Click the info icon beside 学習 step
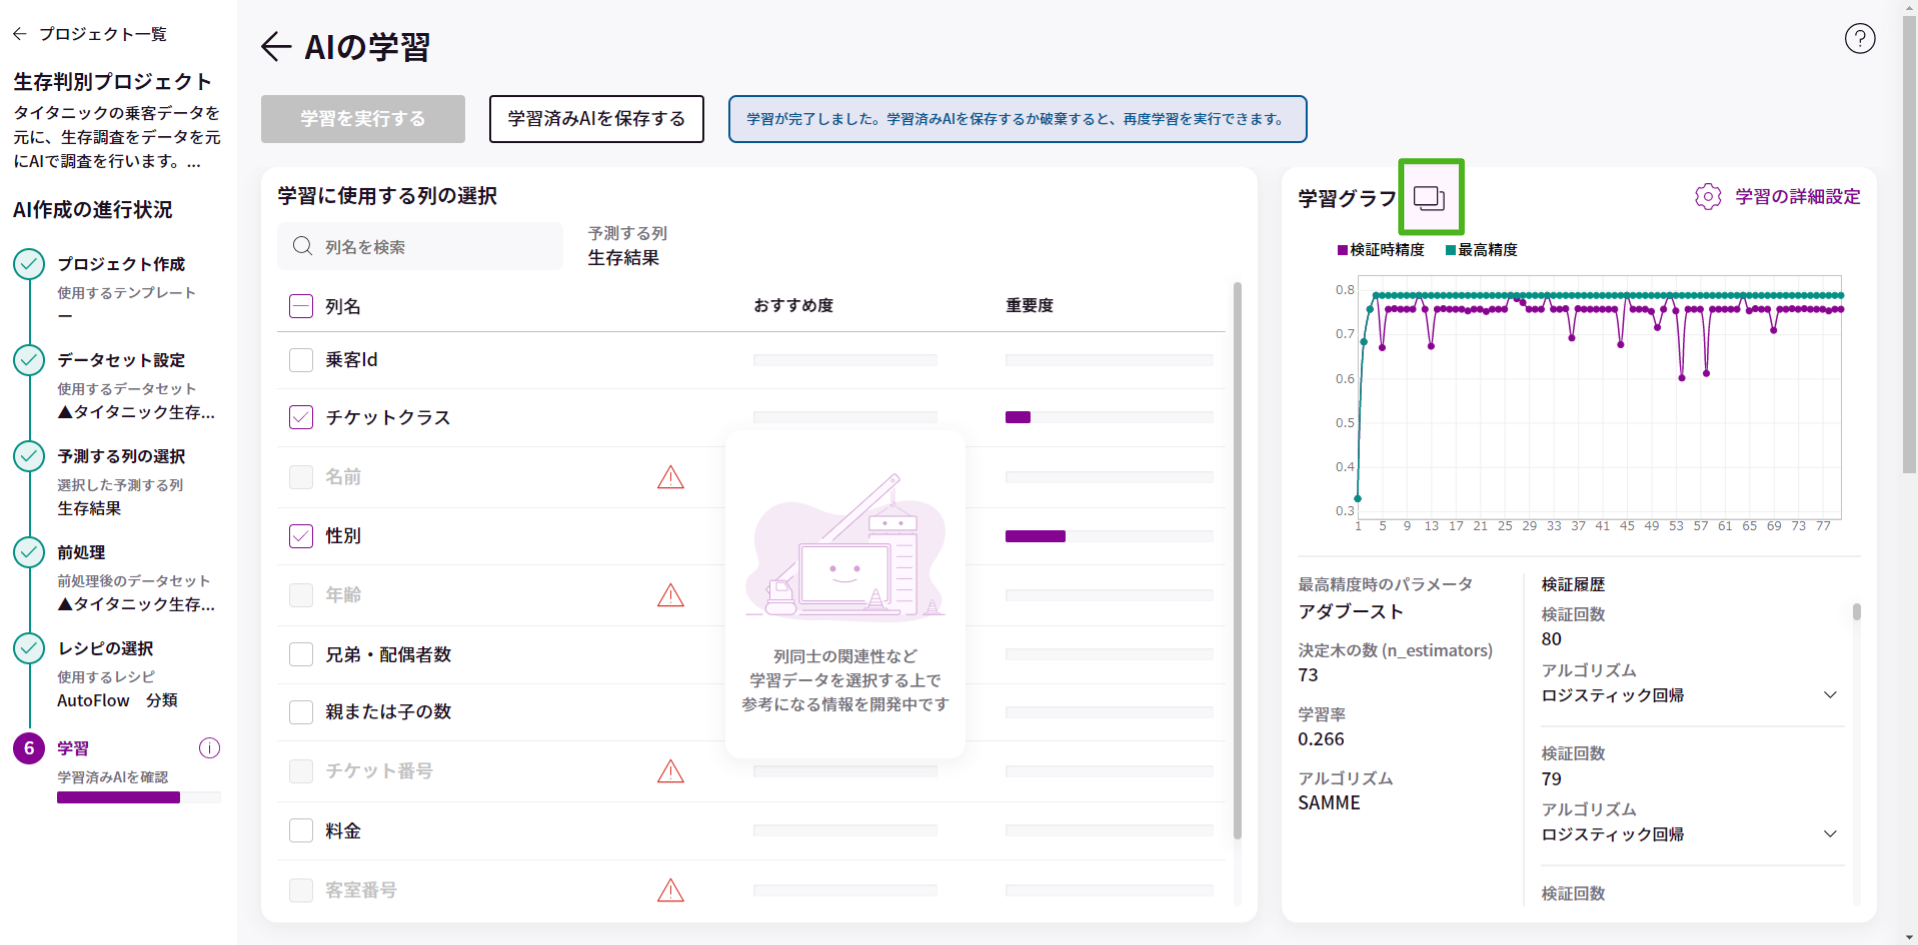 [209, 748]
